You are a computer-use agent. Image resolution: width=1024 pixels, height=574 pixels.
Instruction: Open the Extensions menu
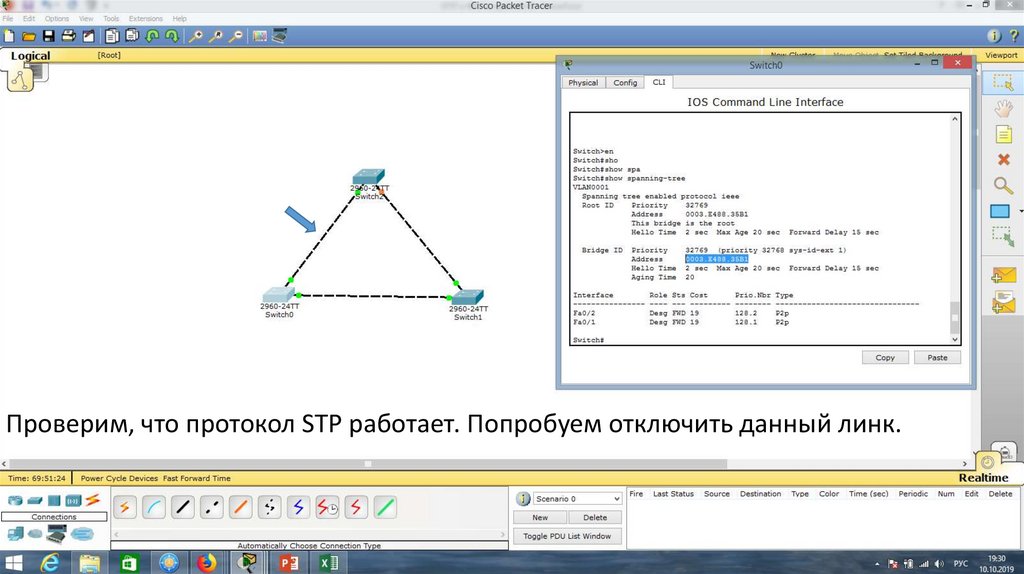(x=146, y=18)
